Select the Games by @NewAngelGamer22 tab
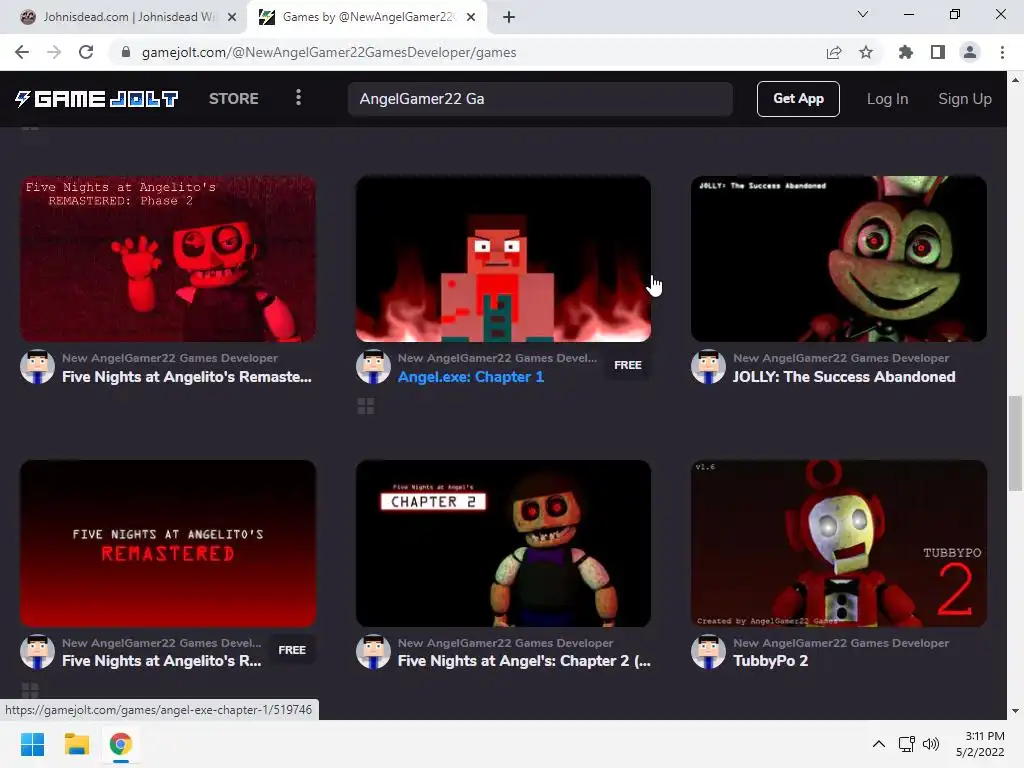The image size is (1024, 768). coord(366,17)
